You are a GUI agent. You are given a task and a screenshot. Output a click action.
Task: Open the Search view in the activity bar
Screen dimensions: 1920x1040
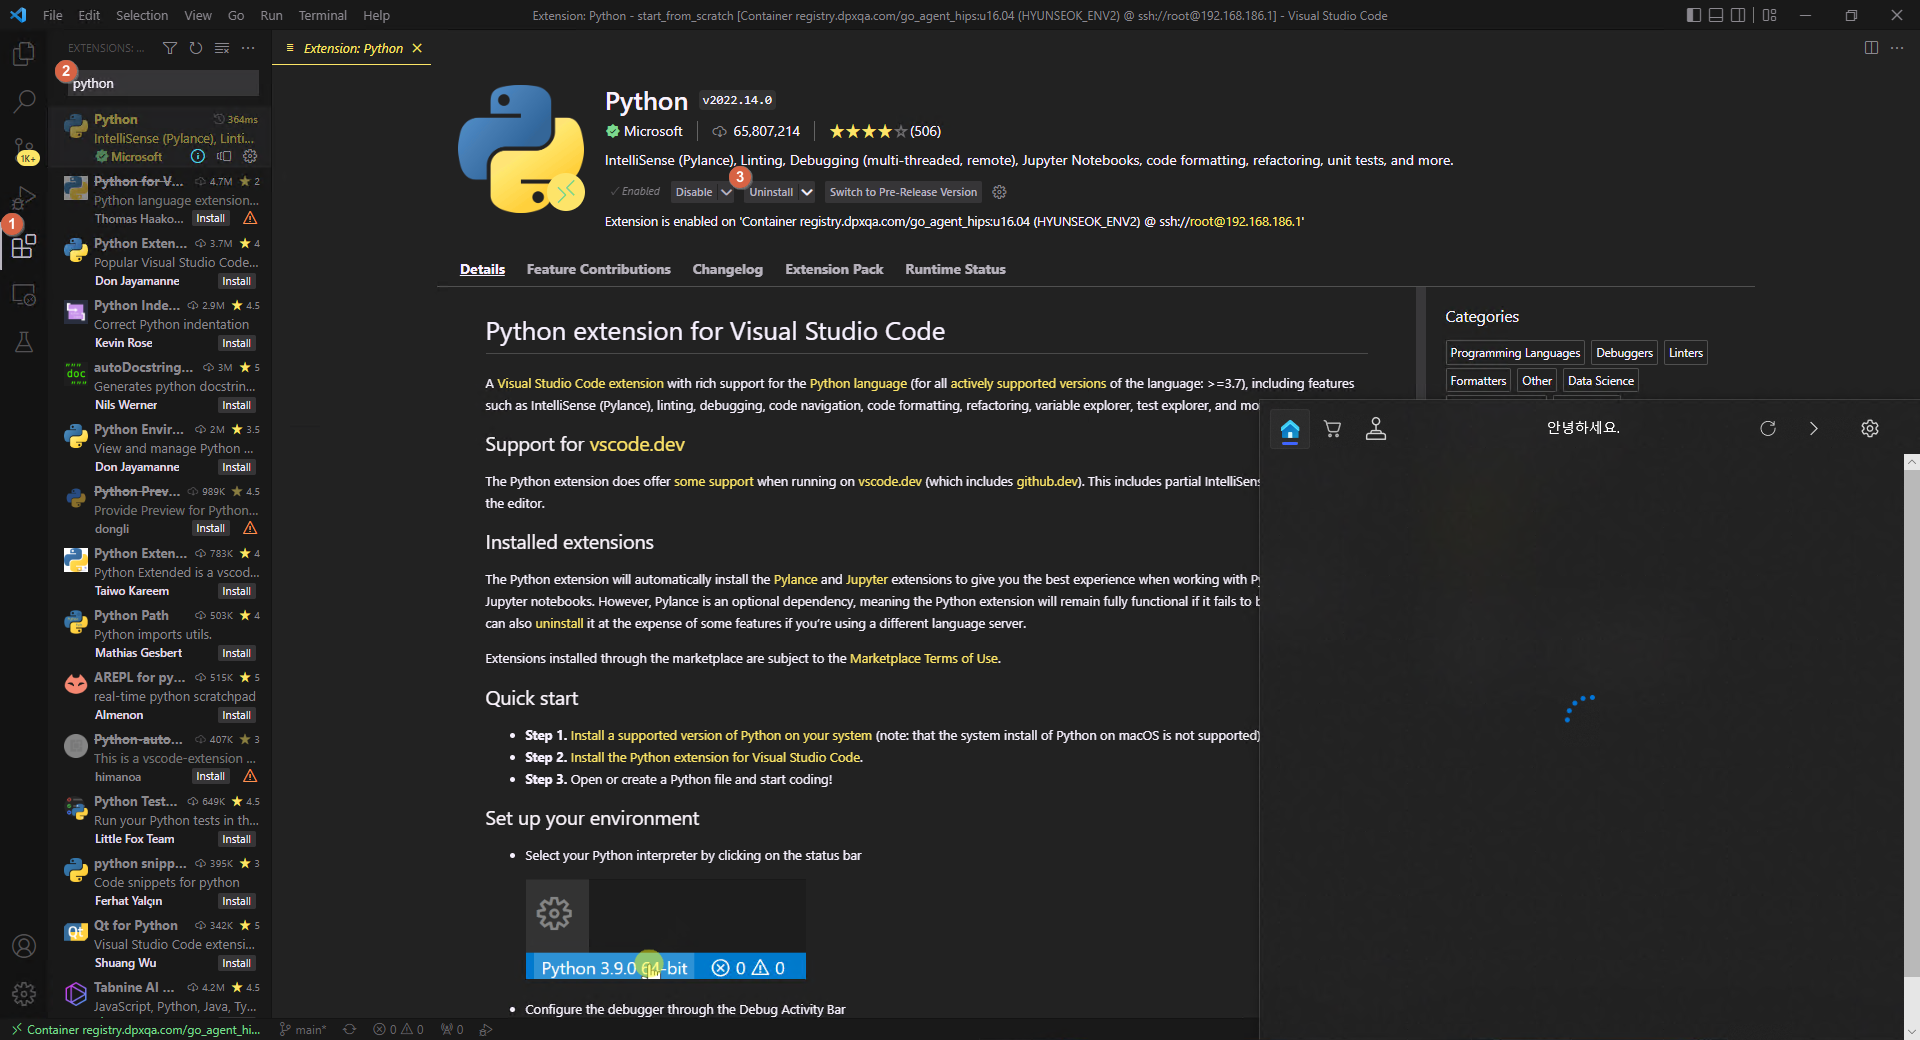coord(24,101)
